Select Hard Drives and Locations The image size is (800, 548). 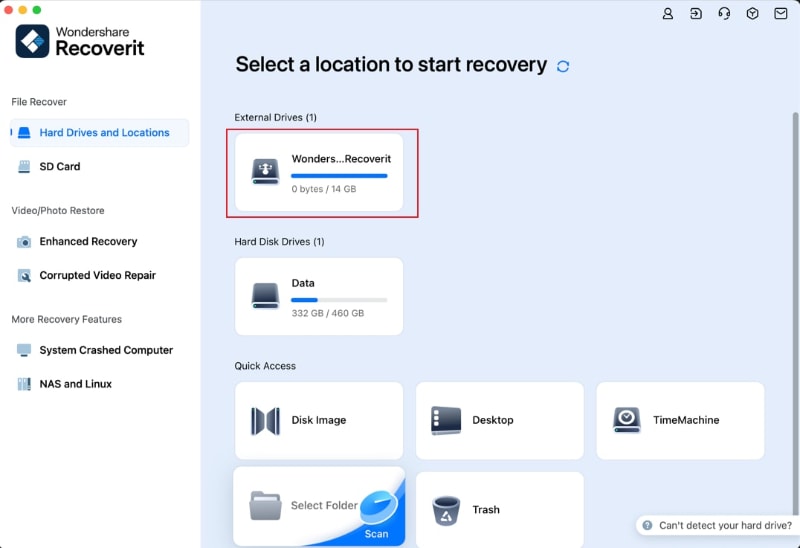[99, 133]
